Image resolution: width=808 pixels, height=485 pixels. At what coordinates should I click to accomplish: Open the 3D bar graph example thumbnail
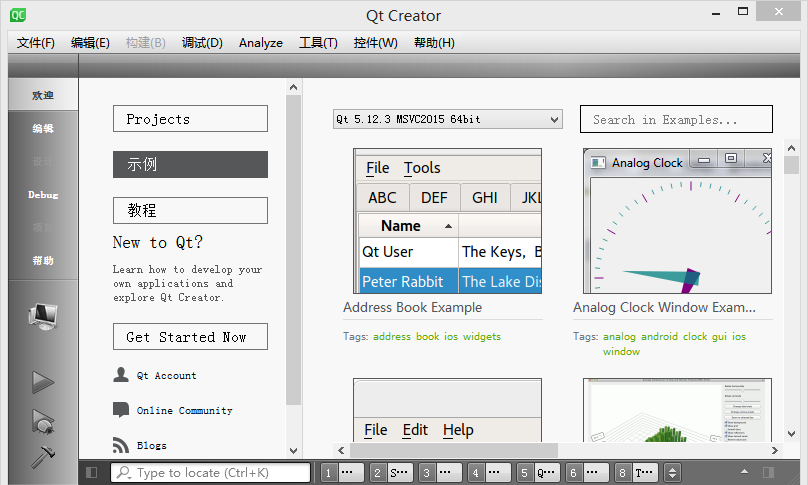click(x=677, y=410)
